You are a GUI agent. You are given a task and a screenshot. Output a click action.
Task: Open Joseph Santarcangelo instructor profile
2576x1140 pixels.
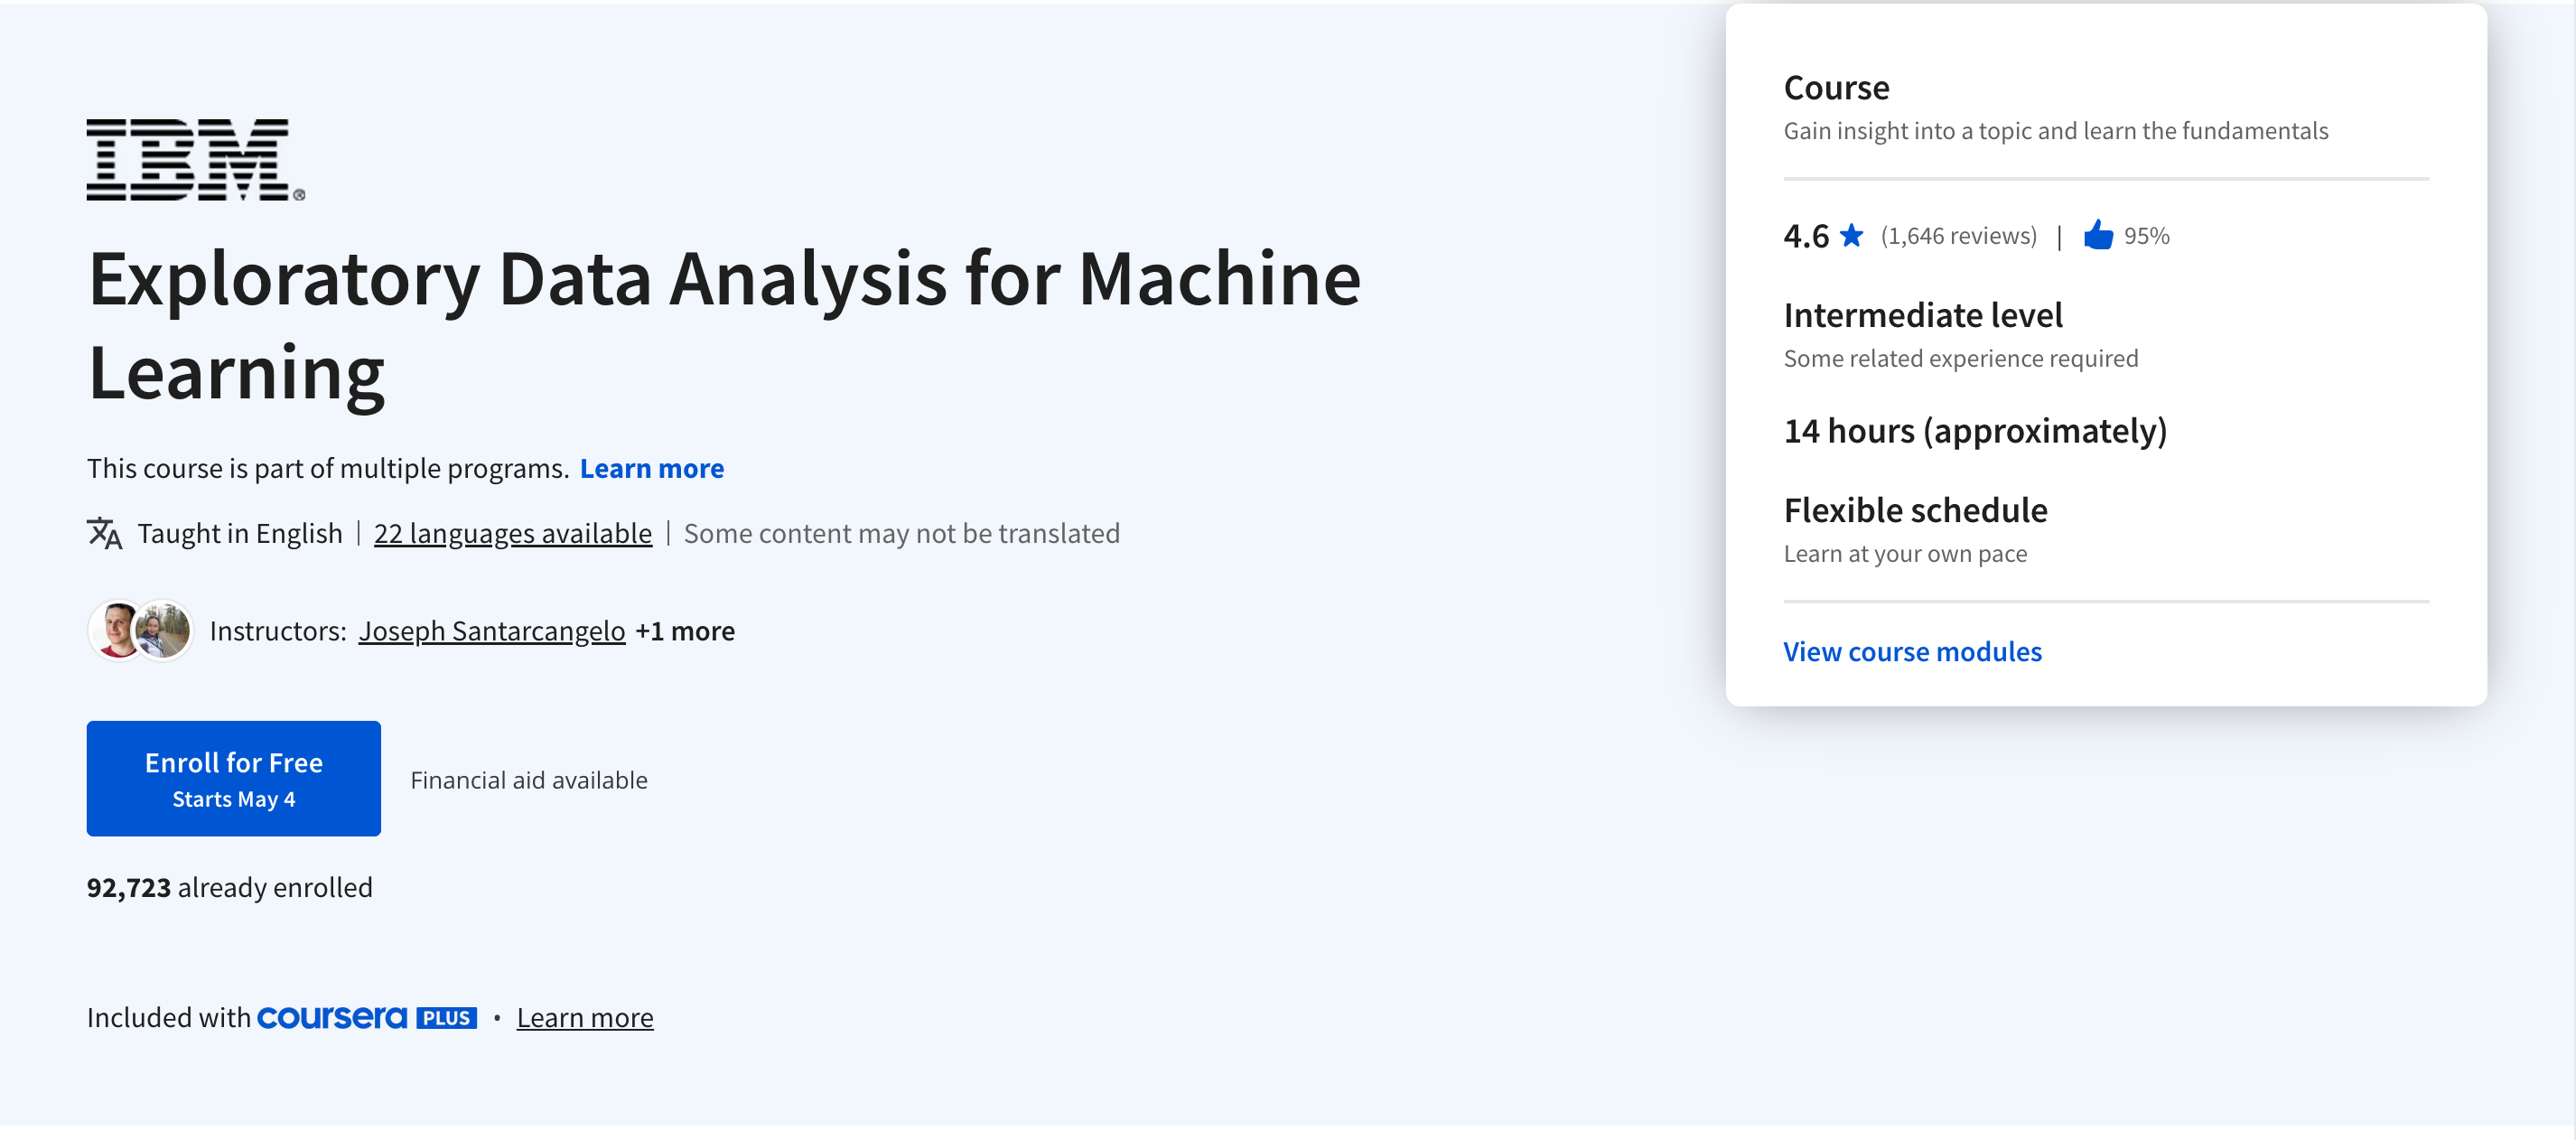point(492,631)
